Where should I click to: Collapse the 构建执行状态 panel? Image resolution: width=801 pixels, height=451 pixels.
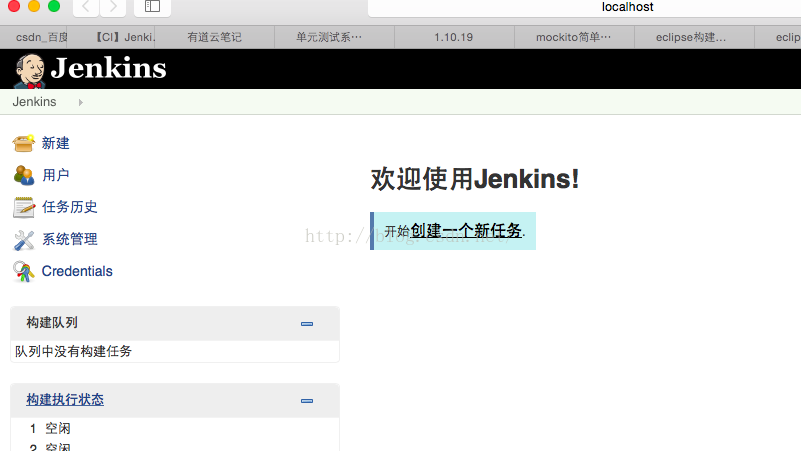(307, 401)
